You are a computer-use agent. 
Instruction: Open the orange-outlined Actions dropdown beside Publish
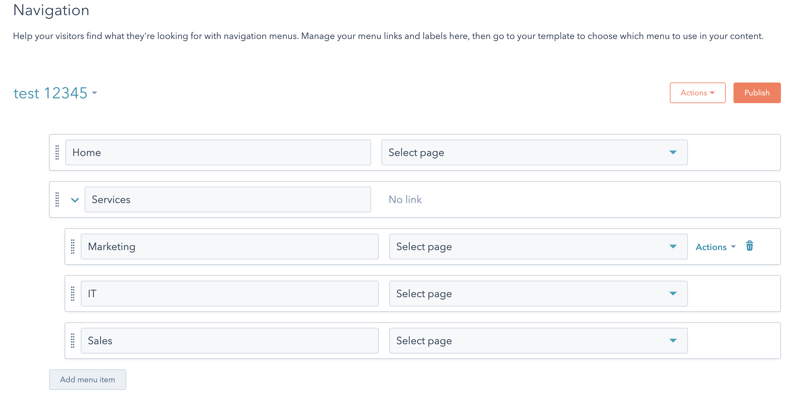click(x=697, y=93)
